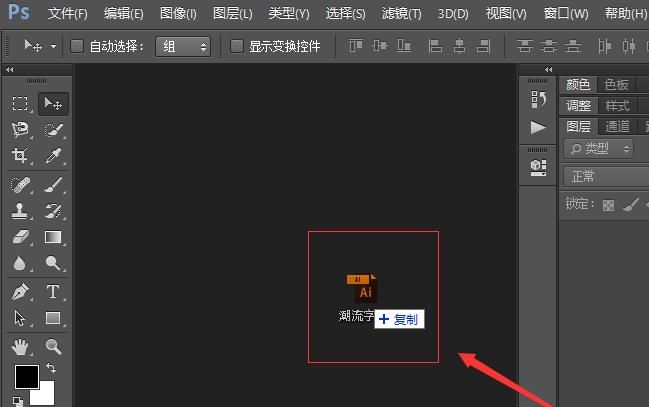Select the Move tool in toolbox
The image size is (649, 407).
pyautogui.click(x=53, y=103)
